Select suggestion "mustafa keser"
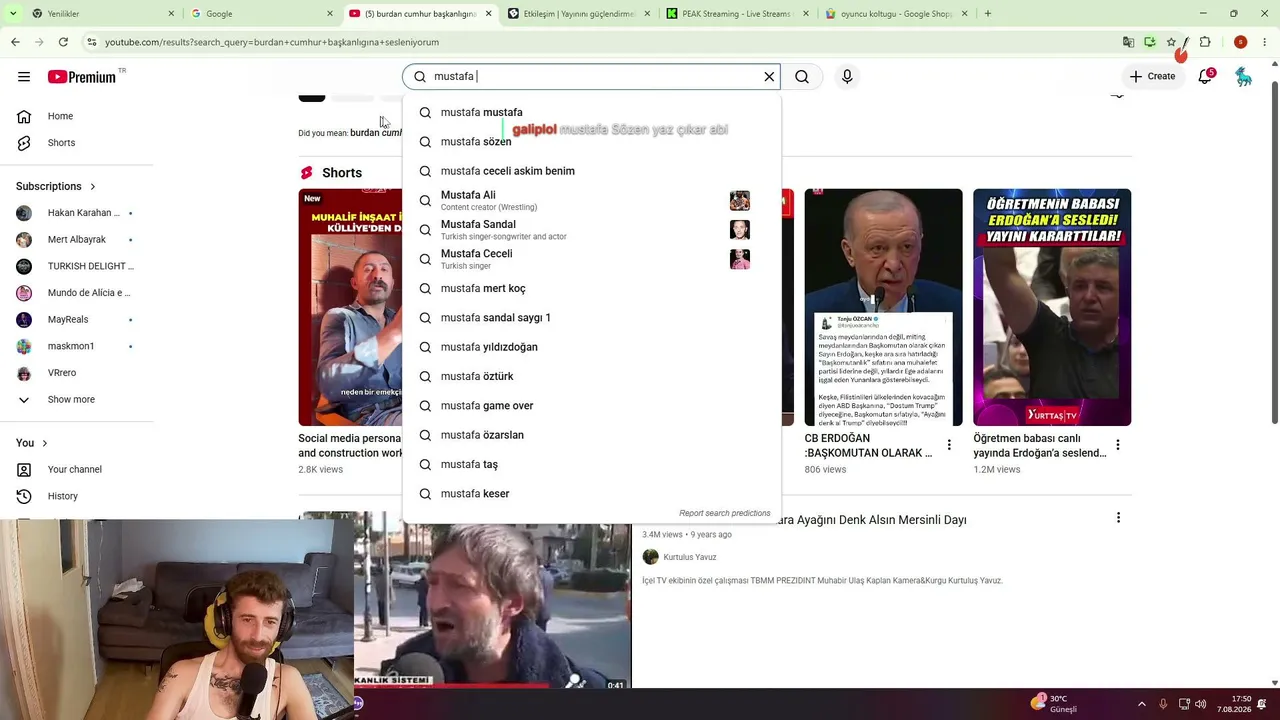 [x=592, y=494]
